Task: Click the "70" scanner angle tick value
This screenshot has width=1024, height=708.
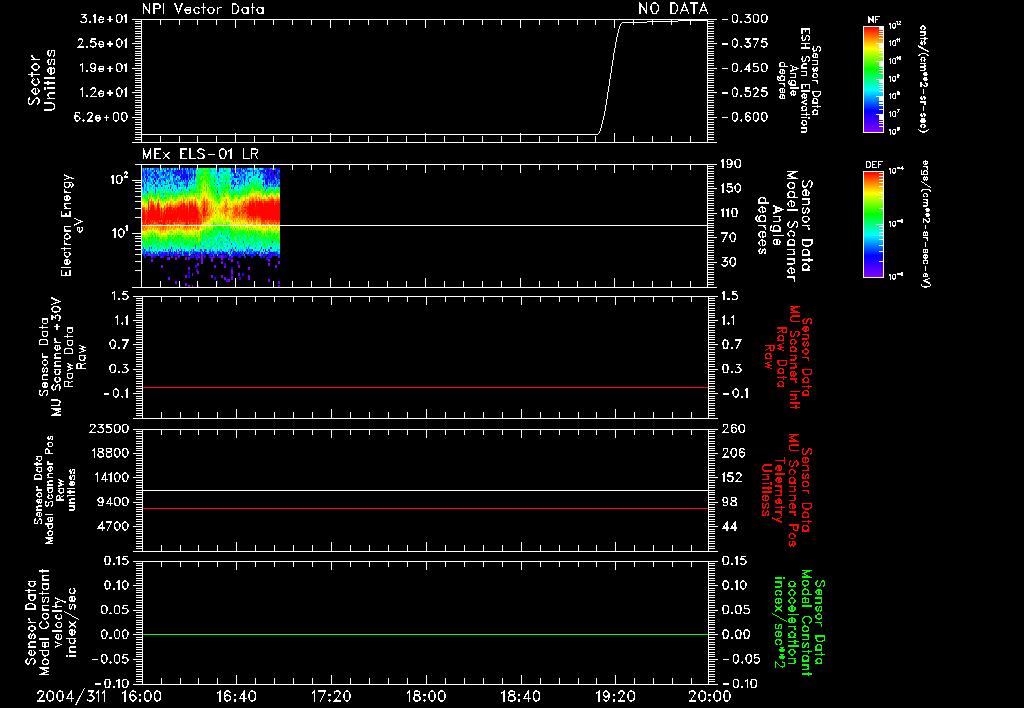Action: (x=728, y=238)
